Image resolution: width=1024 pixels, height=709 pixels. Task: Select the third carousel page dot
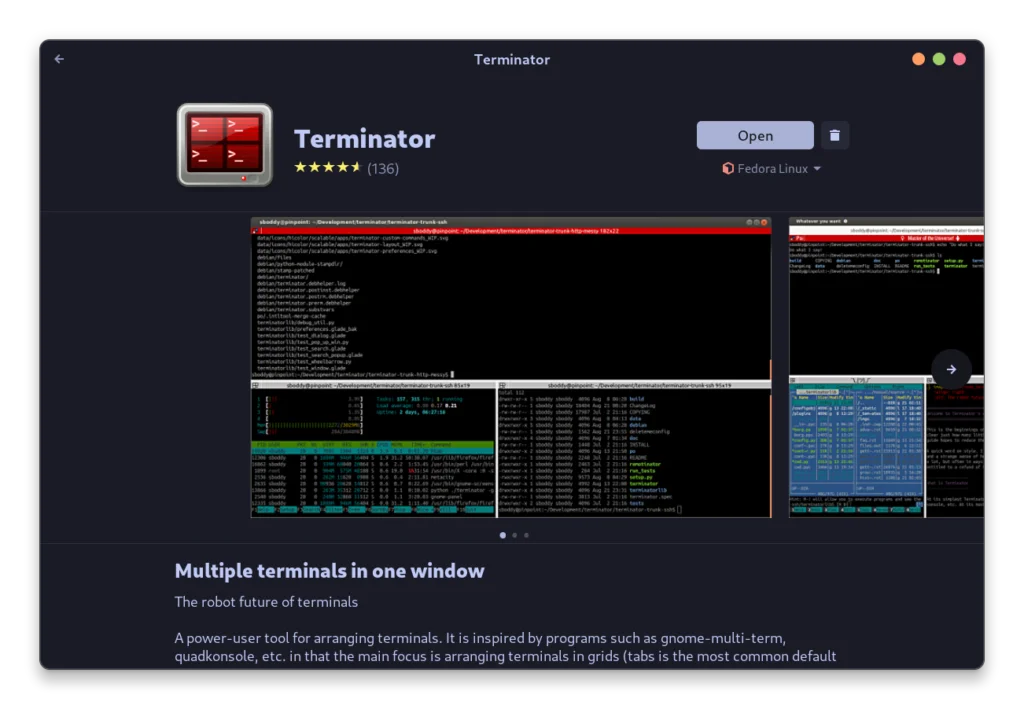click(x=526, y=535)
